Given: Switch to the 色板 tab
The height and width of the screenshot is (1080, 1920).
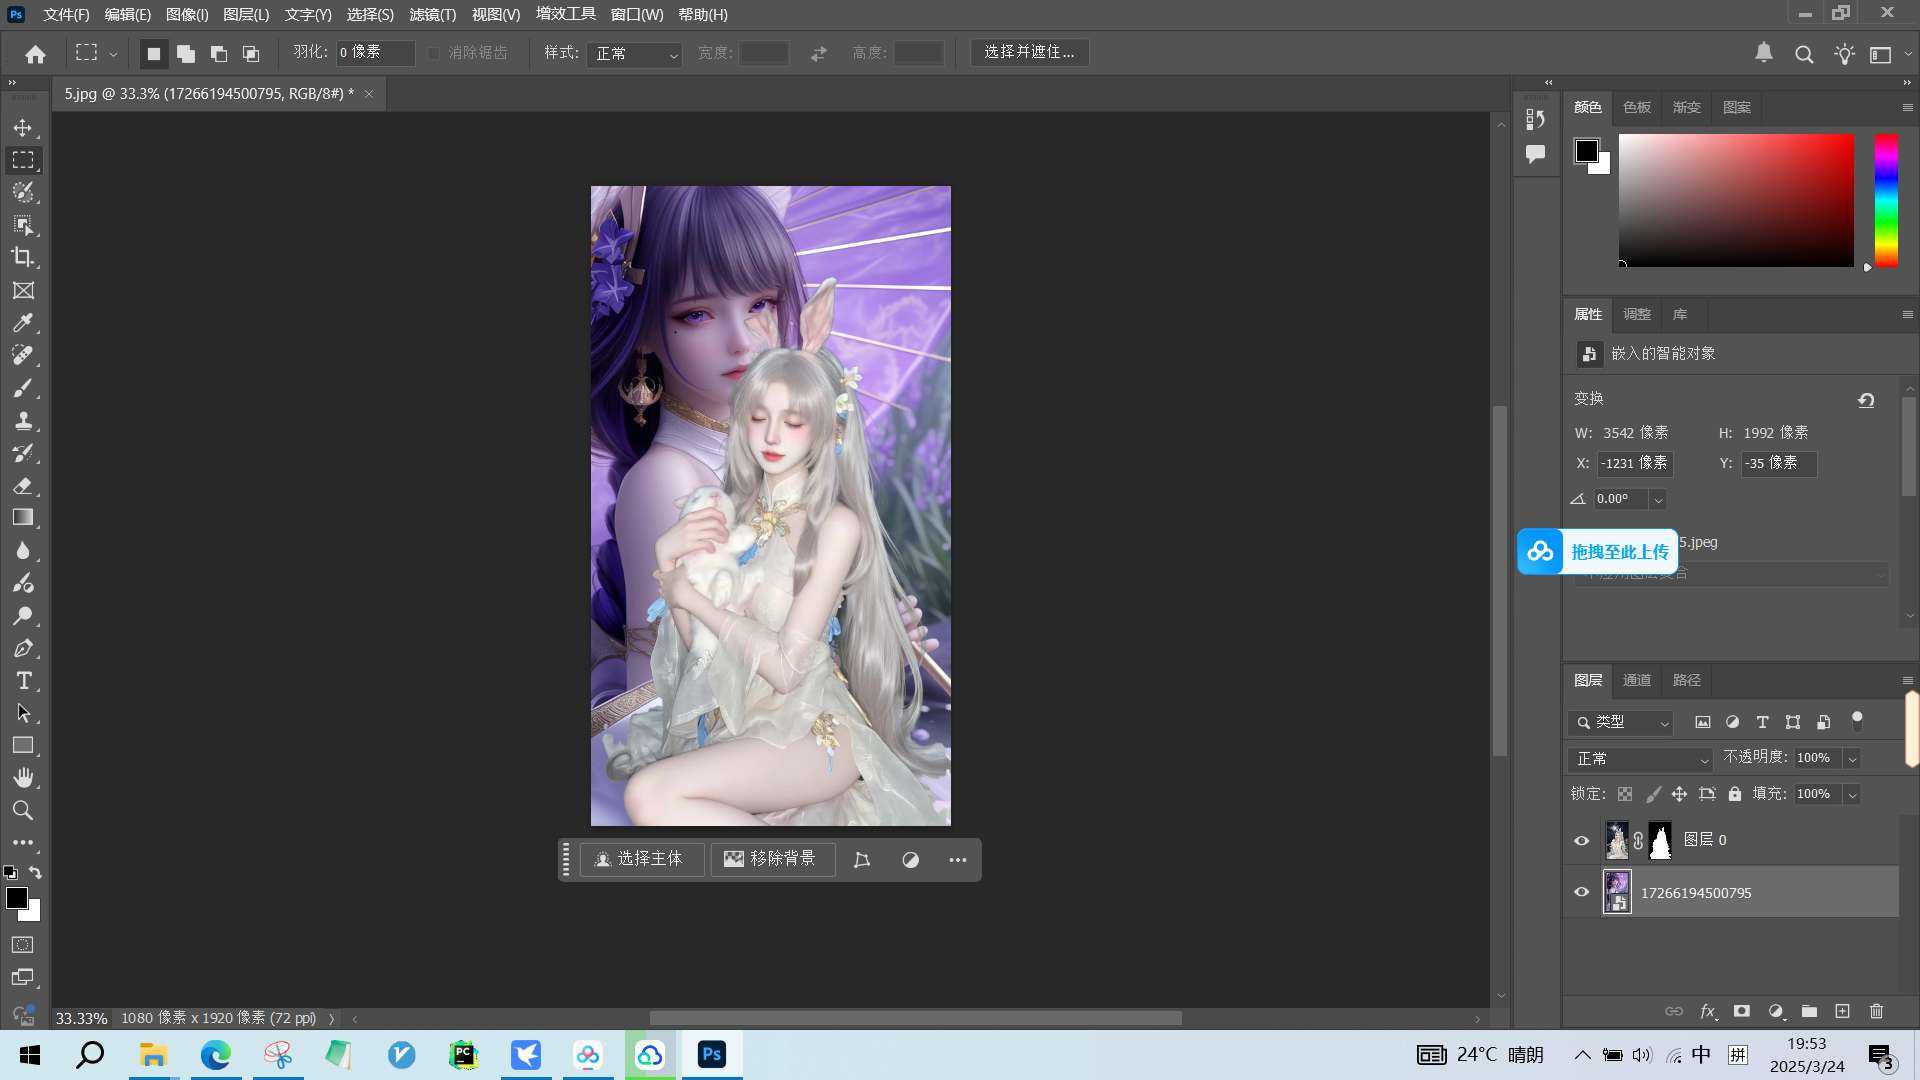Looking at the screenshot, I should [1636, 107].
